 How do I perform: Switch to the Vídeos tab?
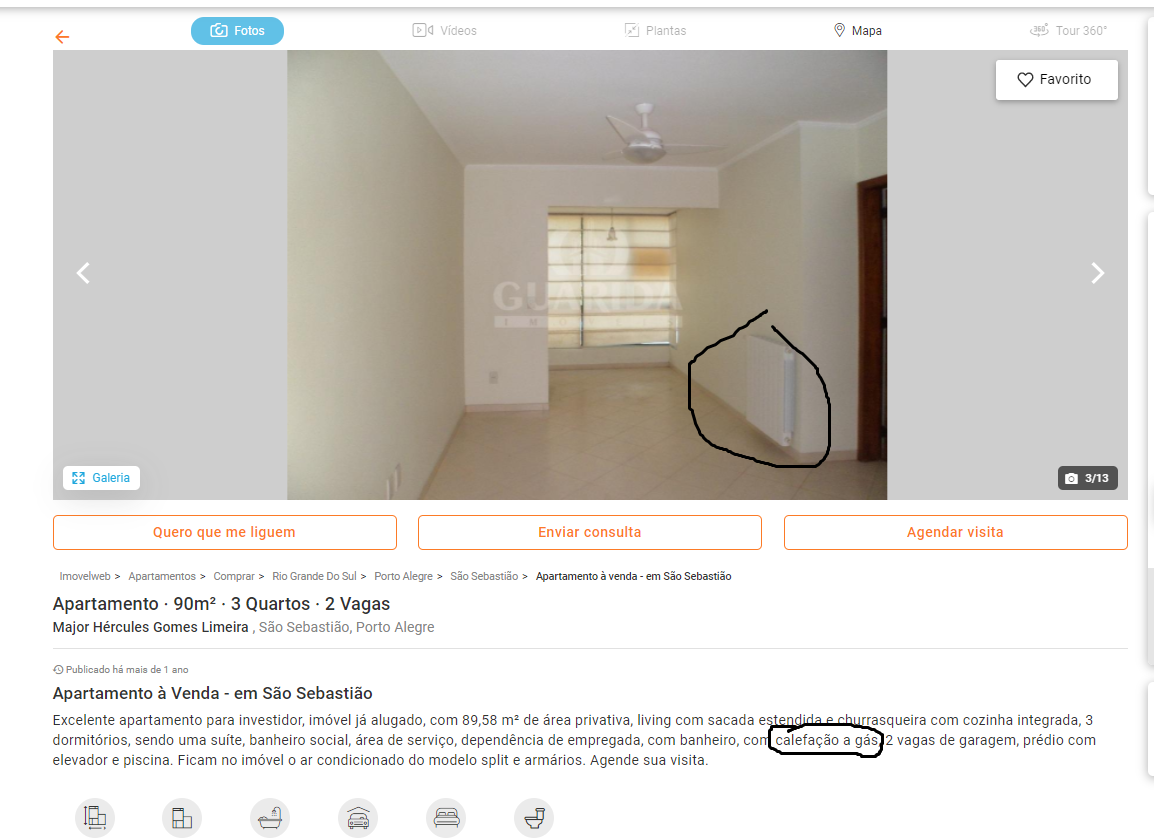click(445, 30)
